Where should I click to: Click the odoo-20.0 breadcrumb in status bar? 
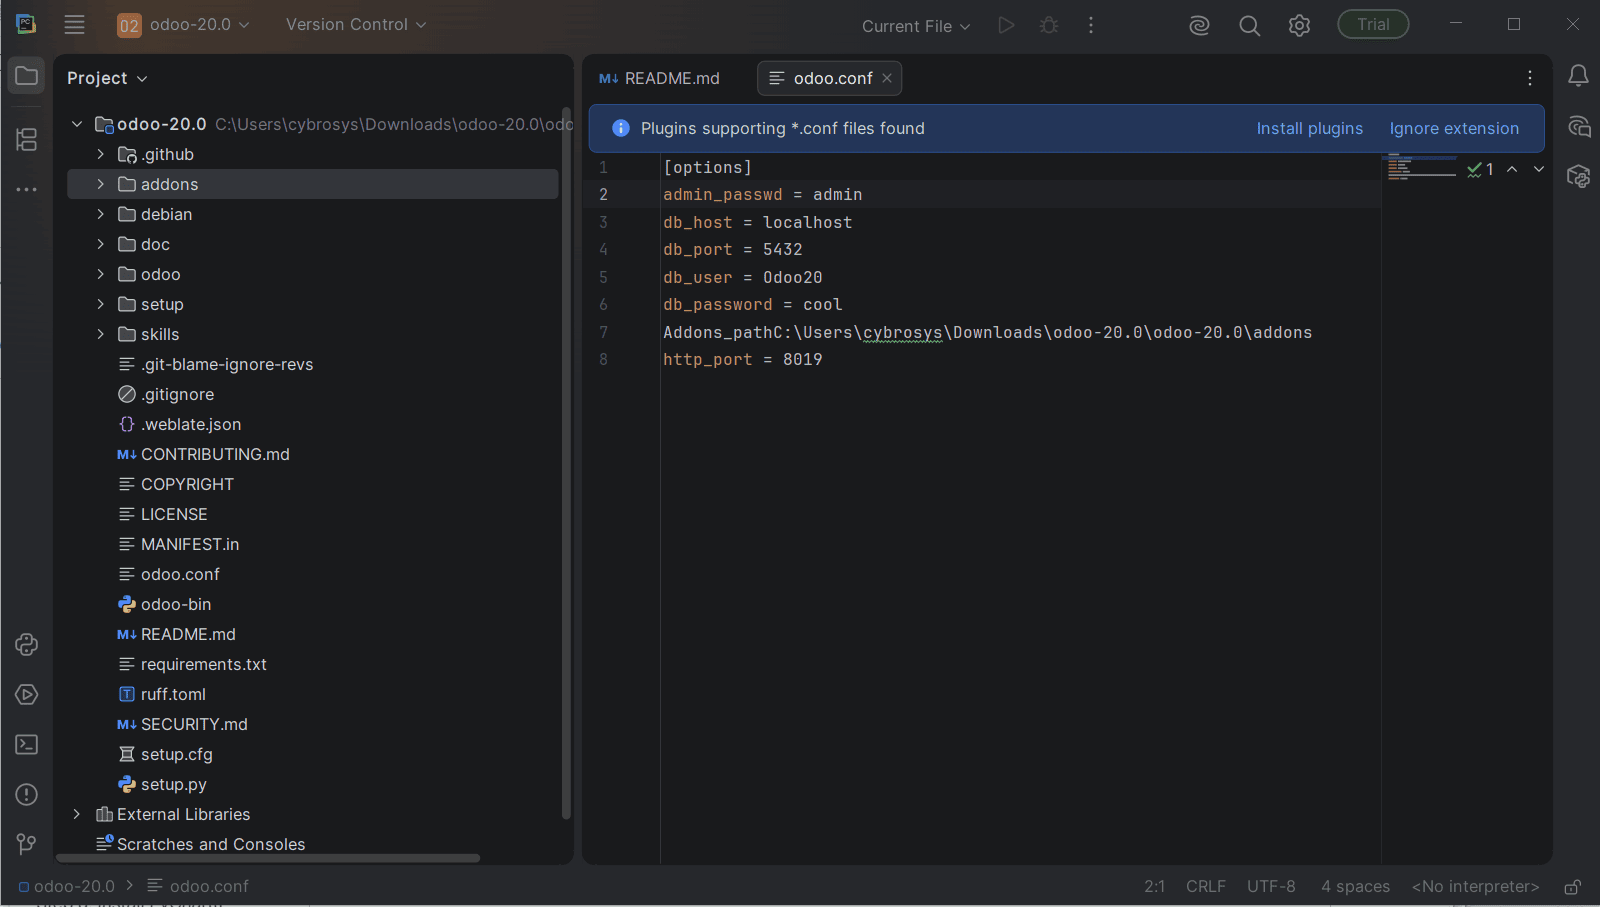click(67, 887)
